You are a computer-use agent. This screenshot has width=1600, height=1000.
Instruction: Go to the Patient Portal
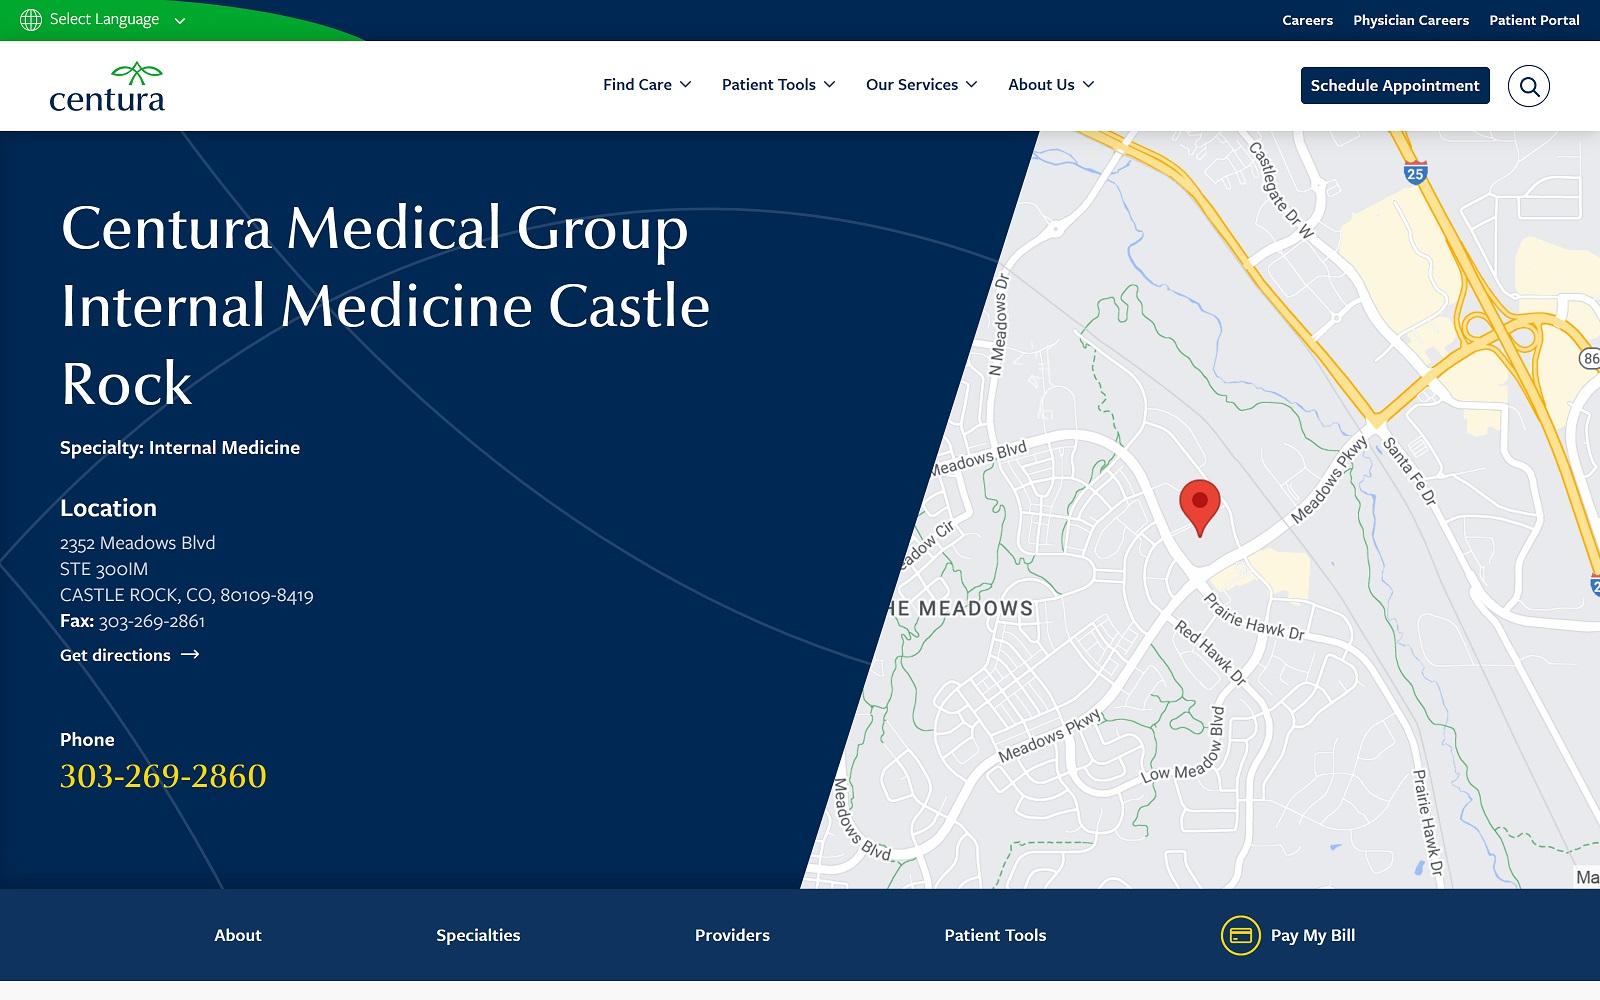click(1534, 20)
